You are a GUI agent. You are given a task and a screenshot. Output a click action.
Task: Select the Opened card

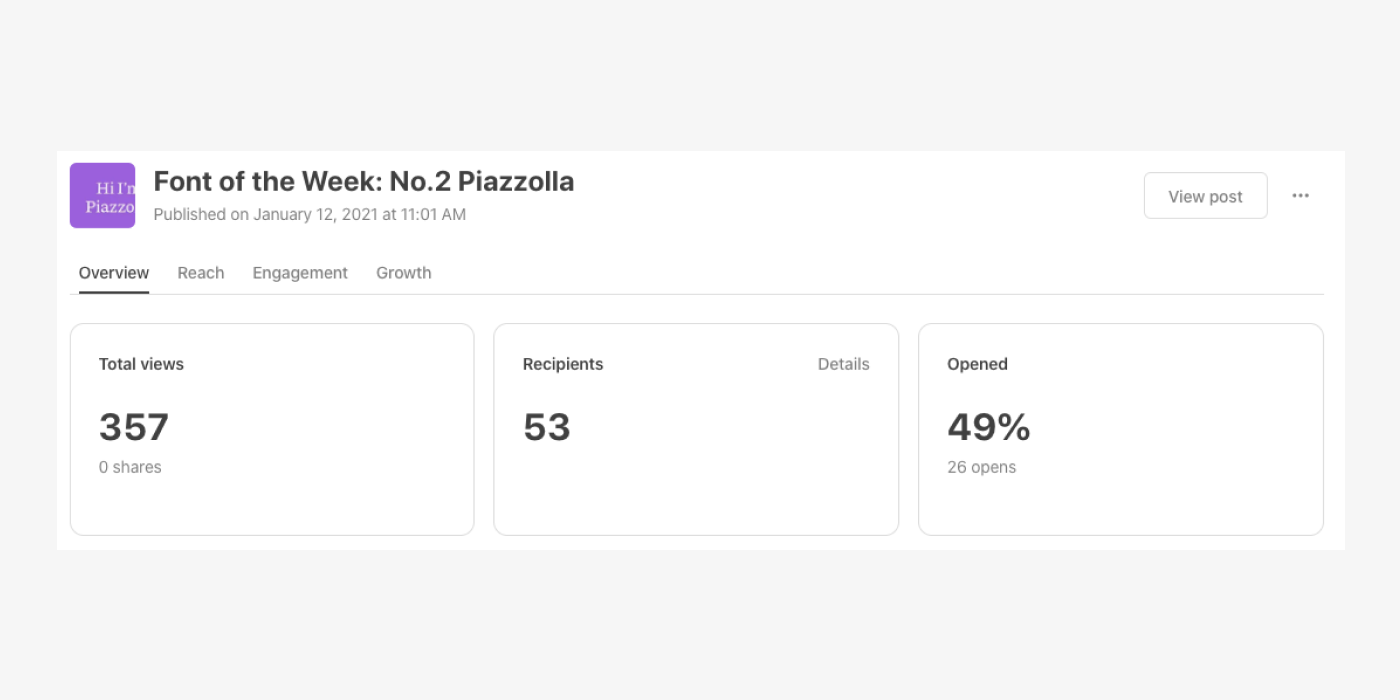[x=1120, y=428]
